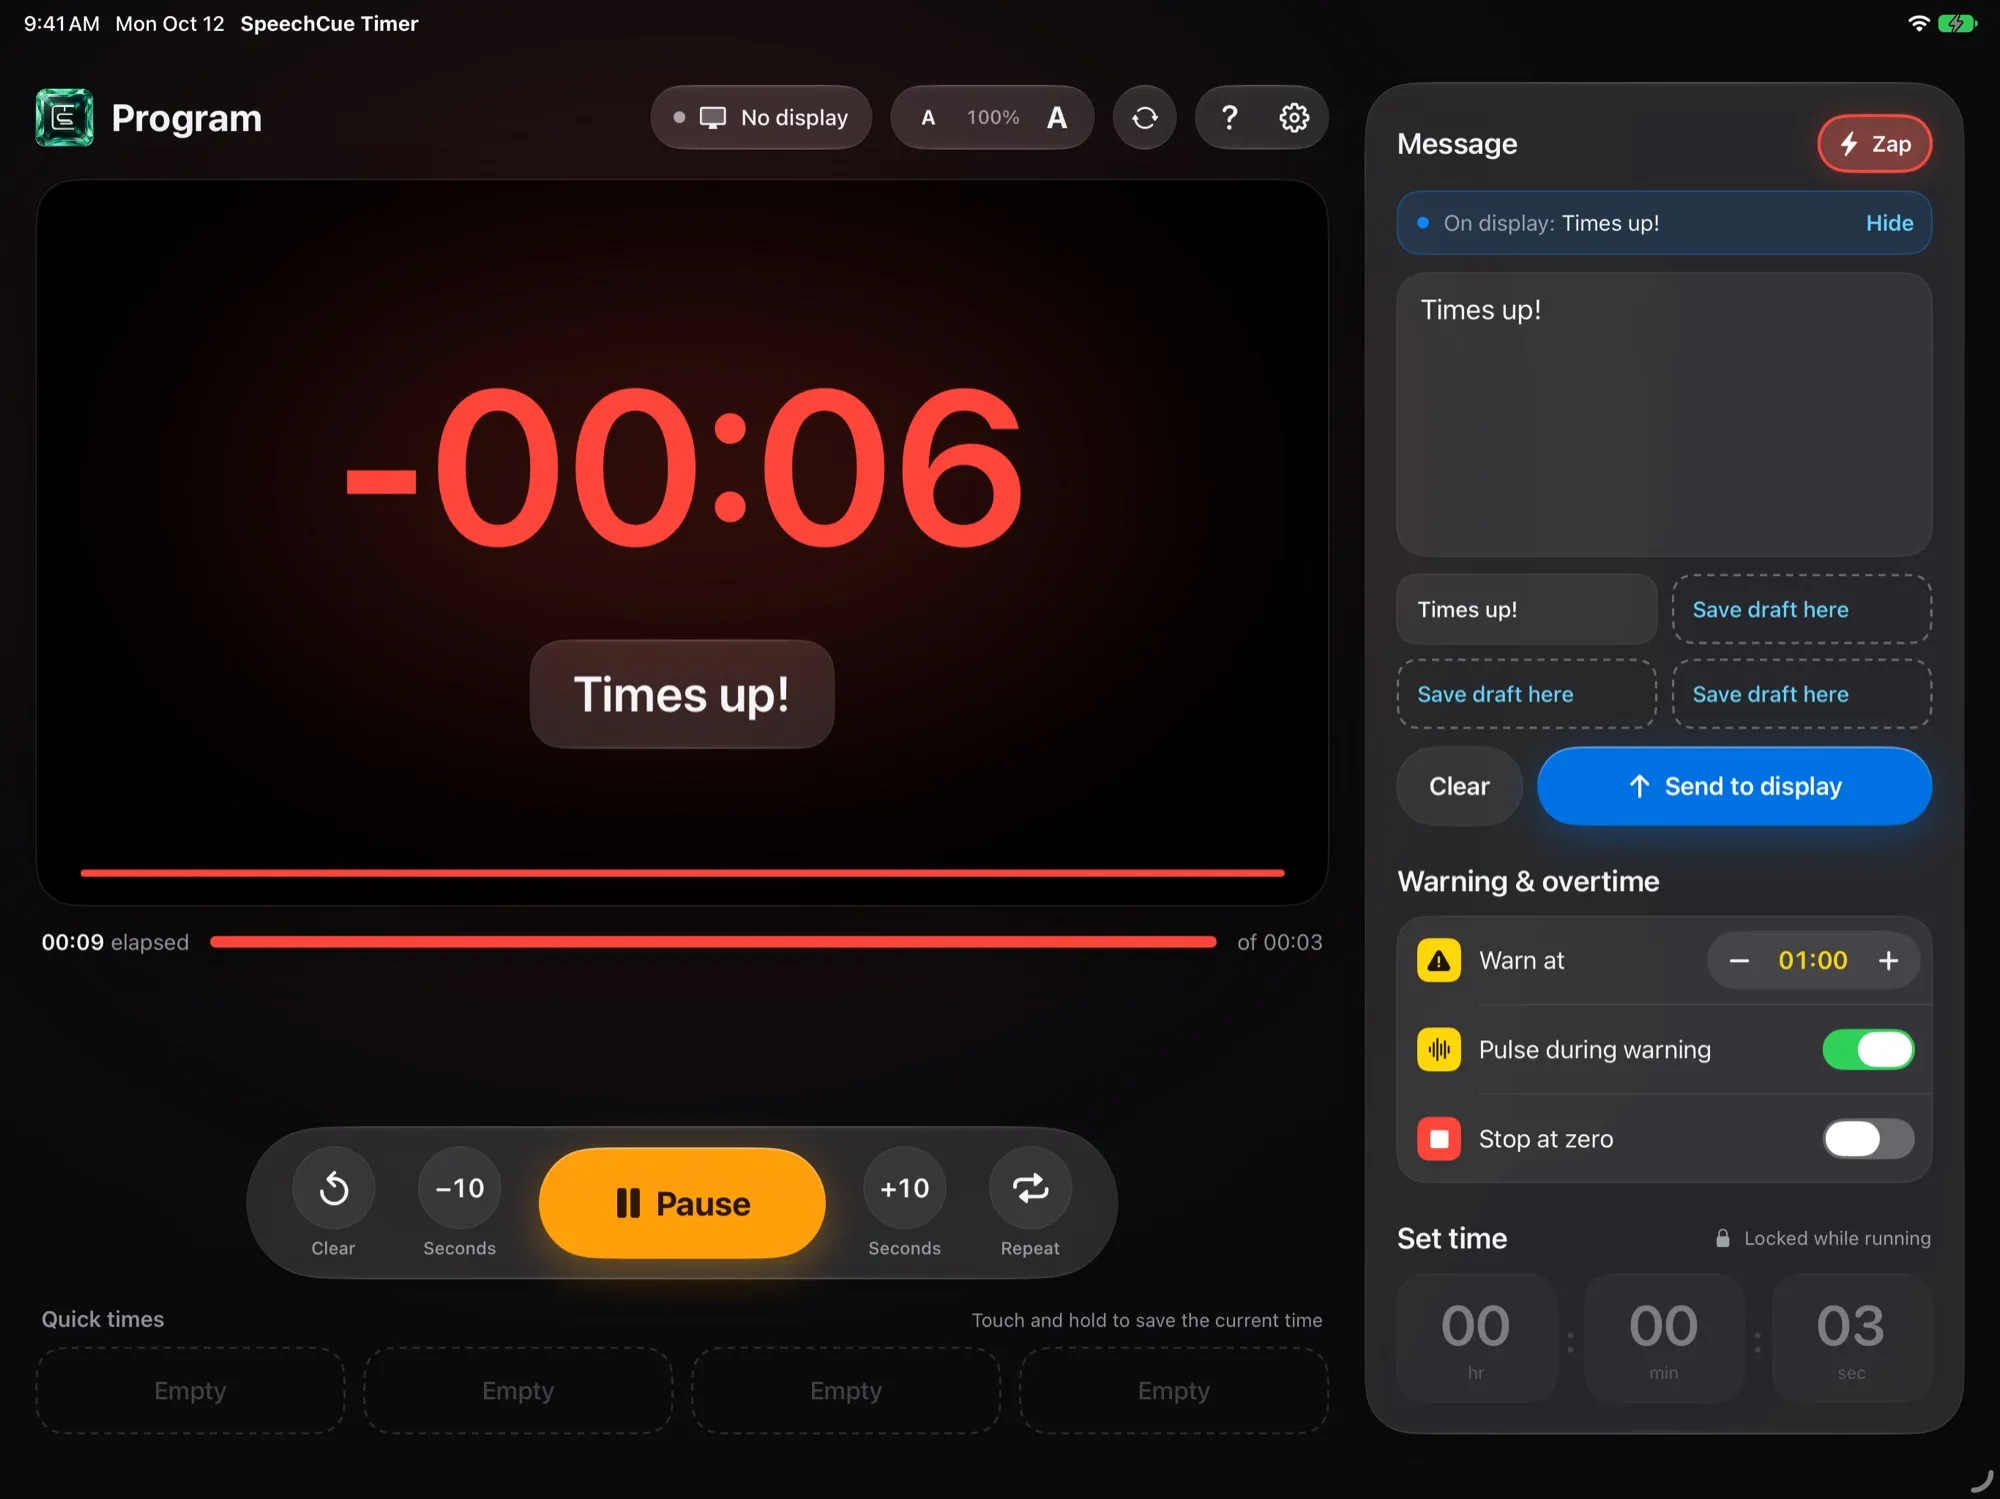This screenshot has width=2000, height=1499.
Task: Hide the on-display message
Action: point(1889,223)
